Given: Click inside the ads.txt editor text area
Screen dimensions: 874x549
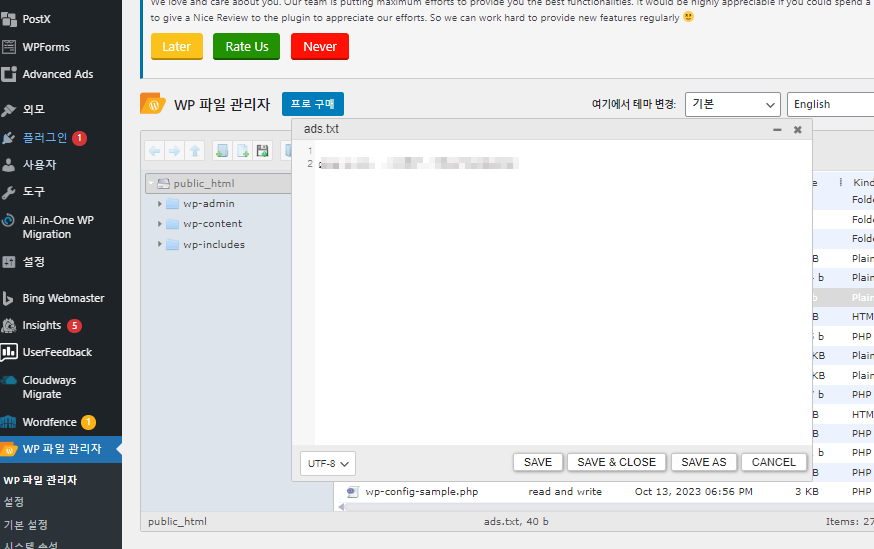Looking at the screenshot, I should click(x=563, y=292).
